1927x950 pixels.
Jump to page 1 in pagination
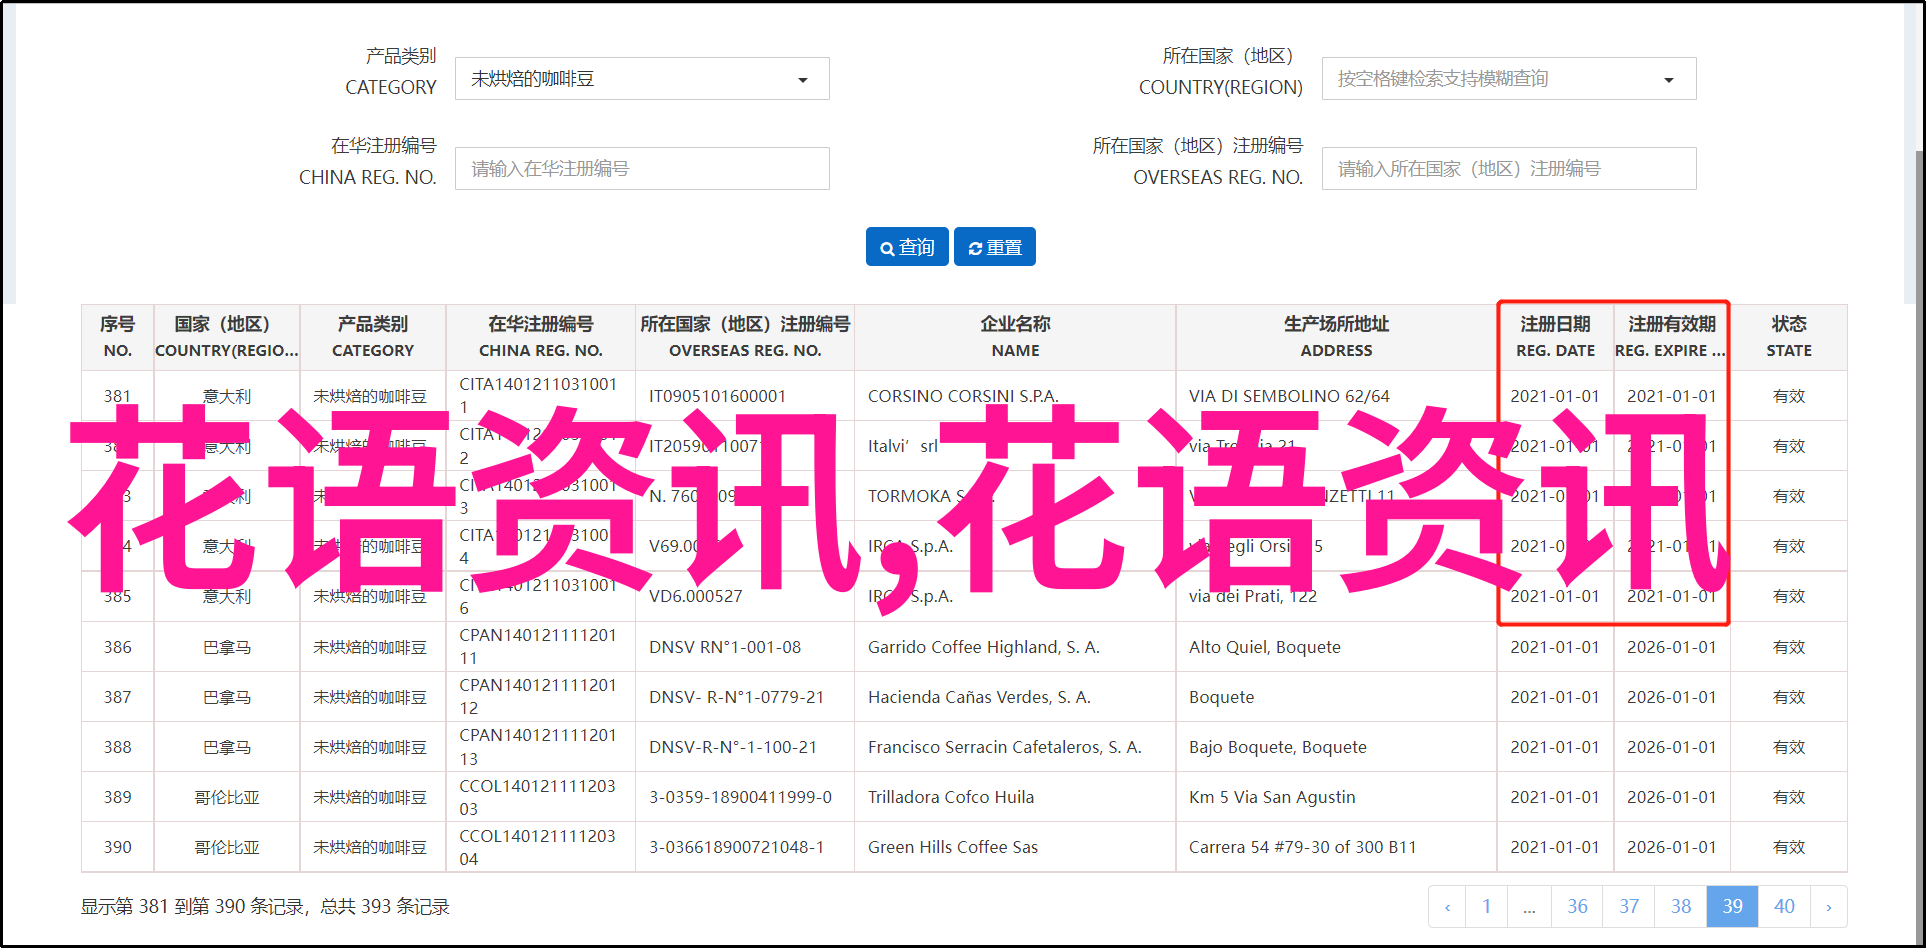[1486, 907]
